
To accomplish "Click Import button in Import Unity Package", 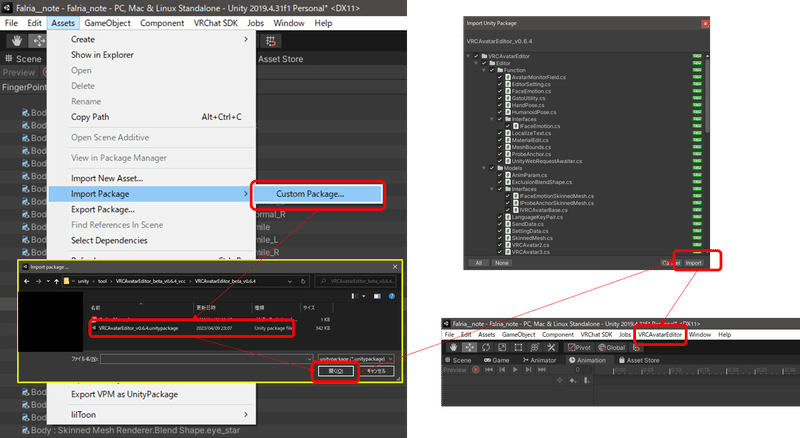I will click(x=693, y=263).
